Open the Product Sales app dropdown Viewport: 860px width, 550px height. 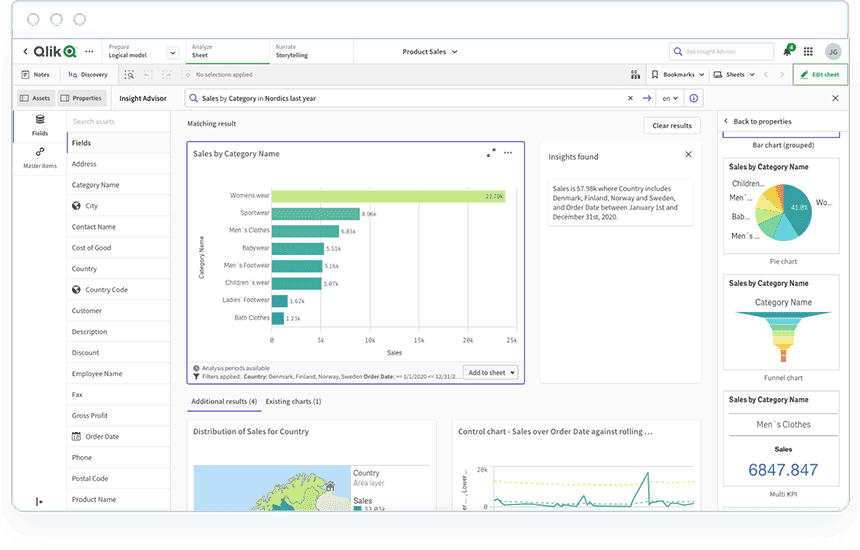(430, 51)
